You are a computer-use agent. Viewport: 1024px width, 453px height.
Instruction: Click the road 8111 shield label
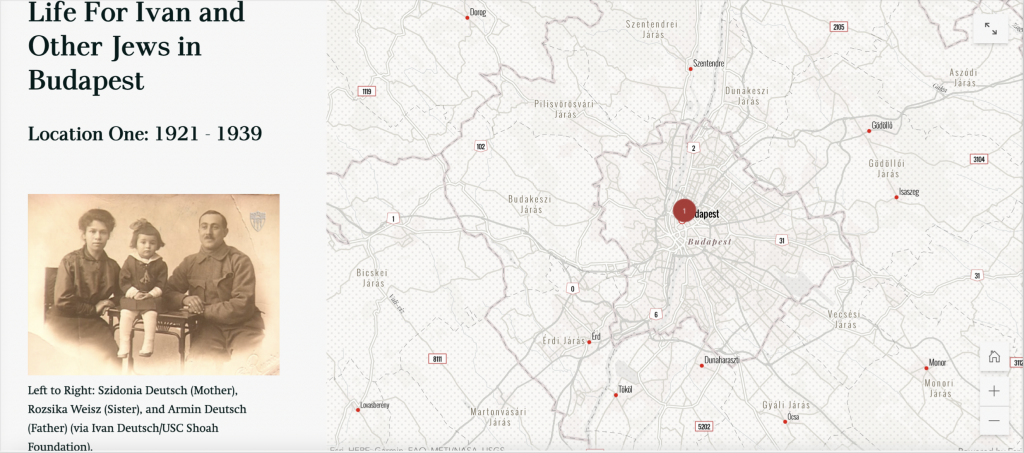[436, 358]
